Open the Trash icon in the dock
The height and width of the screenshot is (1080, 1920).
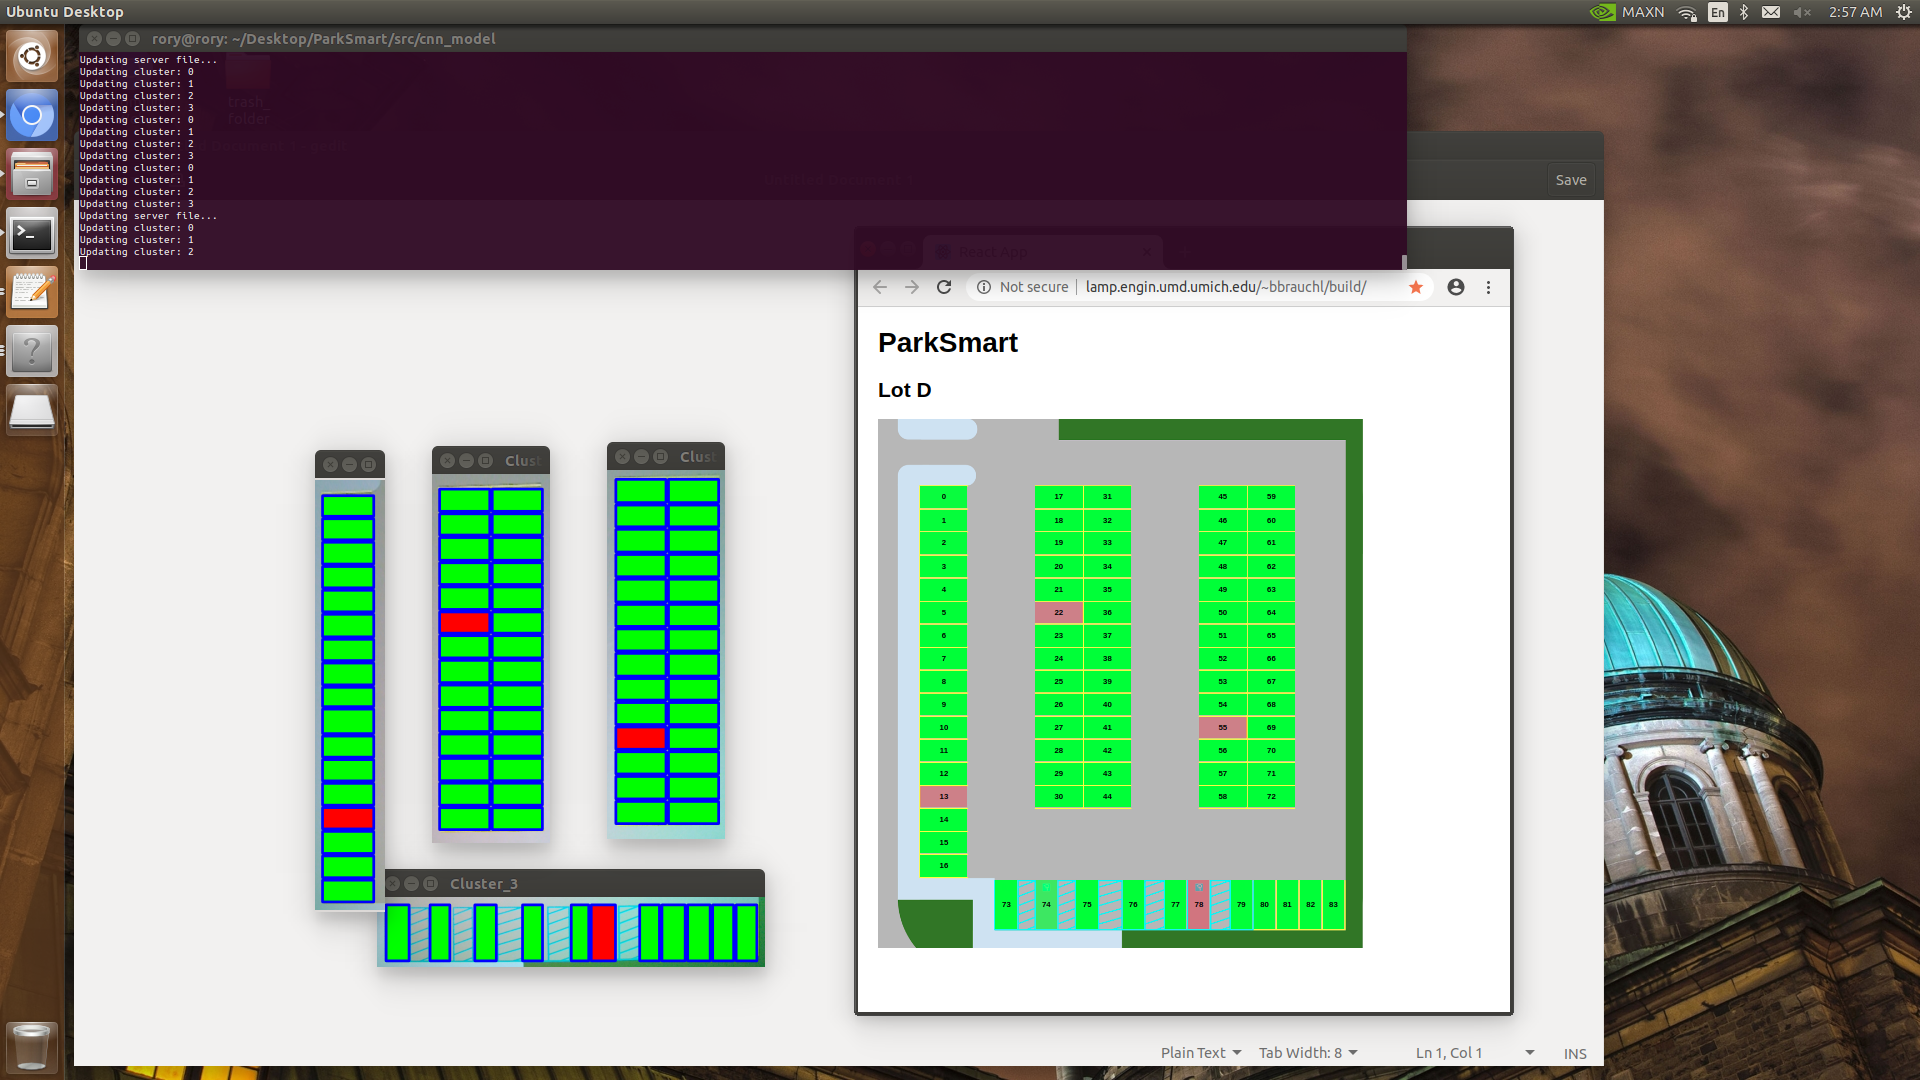point(32,1046)
